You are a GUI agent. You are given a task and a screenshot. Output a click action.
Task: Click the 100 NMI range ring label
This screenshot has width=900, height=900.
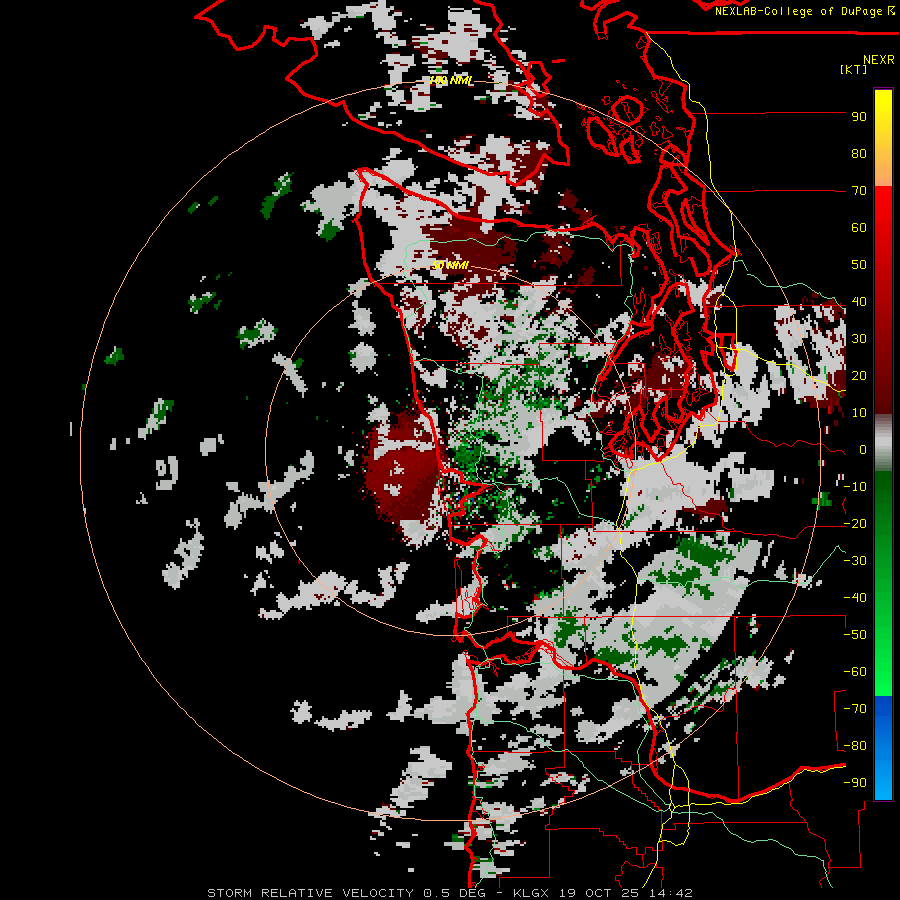pos(451,80)
